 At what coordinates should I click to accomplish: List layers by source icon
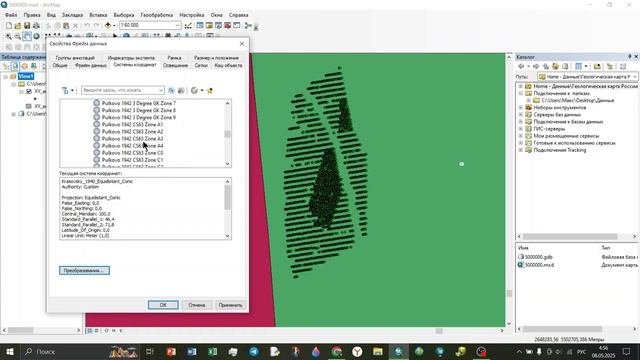click(15, 66)
